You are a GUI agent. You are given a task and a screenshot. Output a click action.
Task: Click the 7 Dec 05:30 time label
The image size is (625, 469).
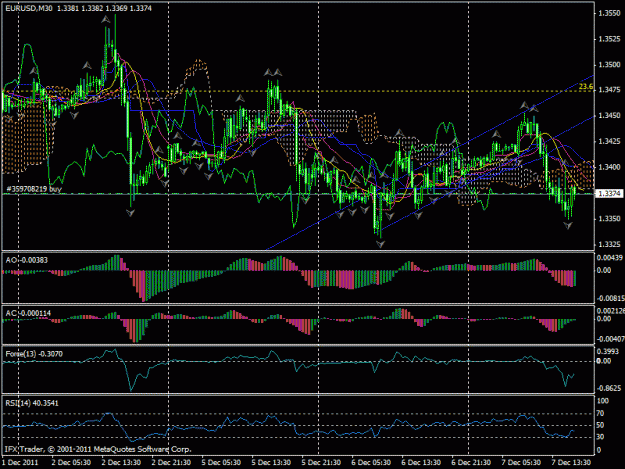tap(521, 463)
